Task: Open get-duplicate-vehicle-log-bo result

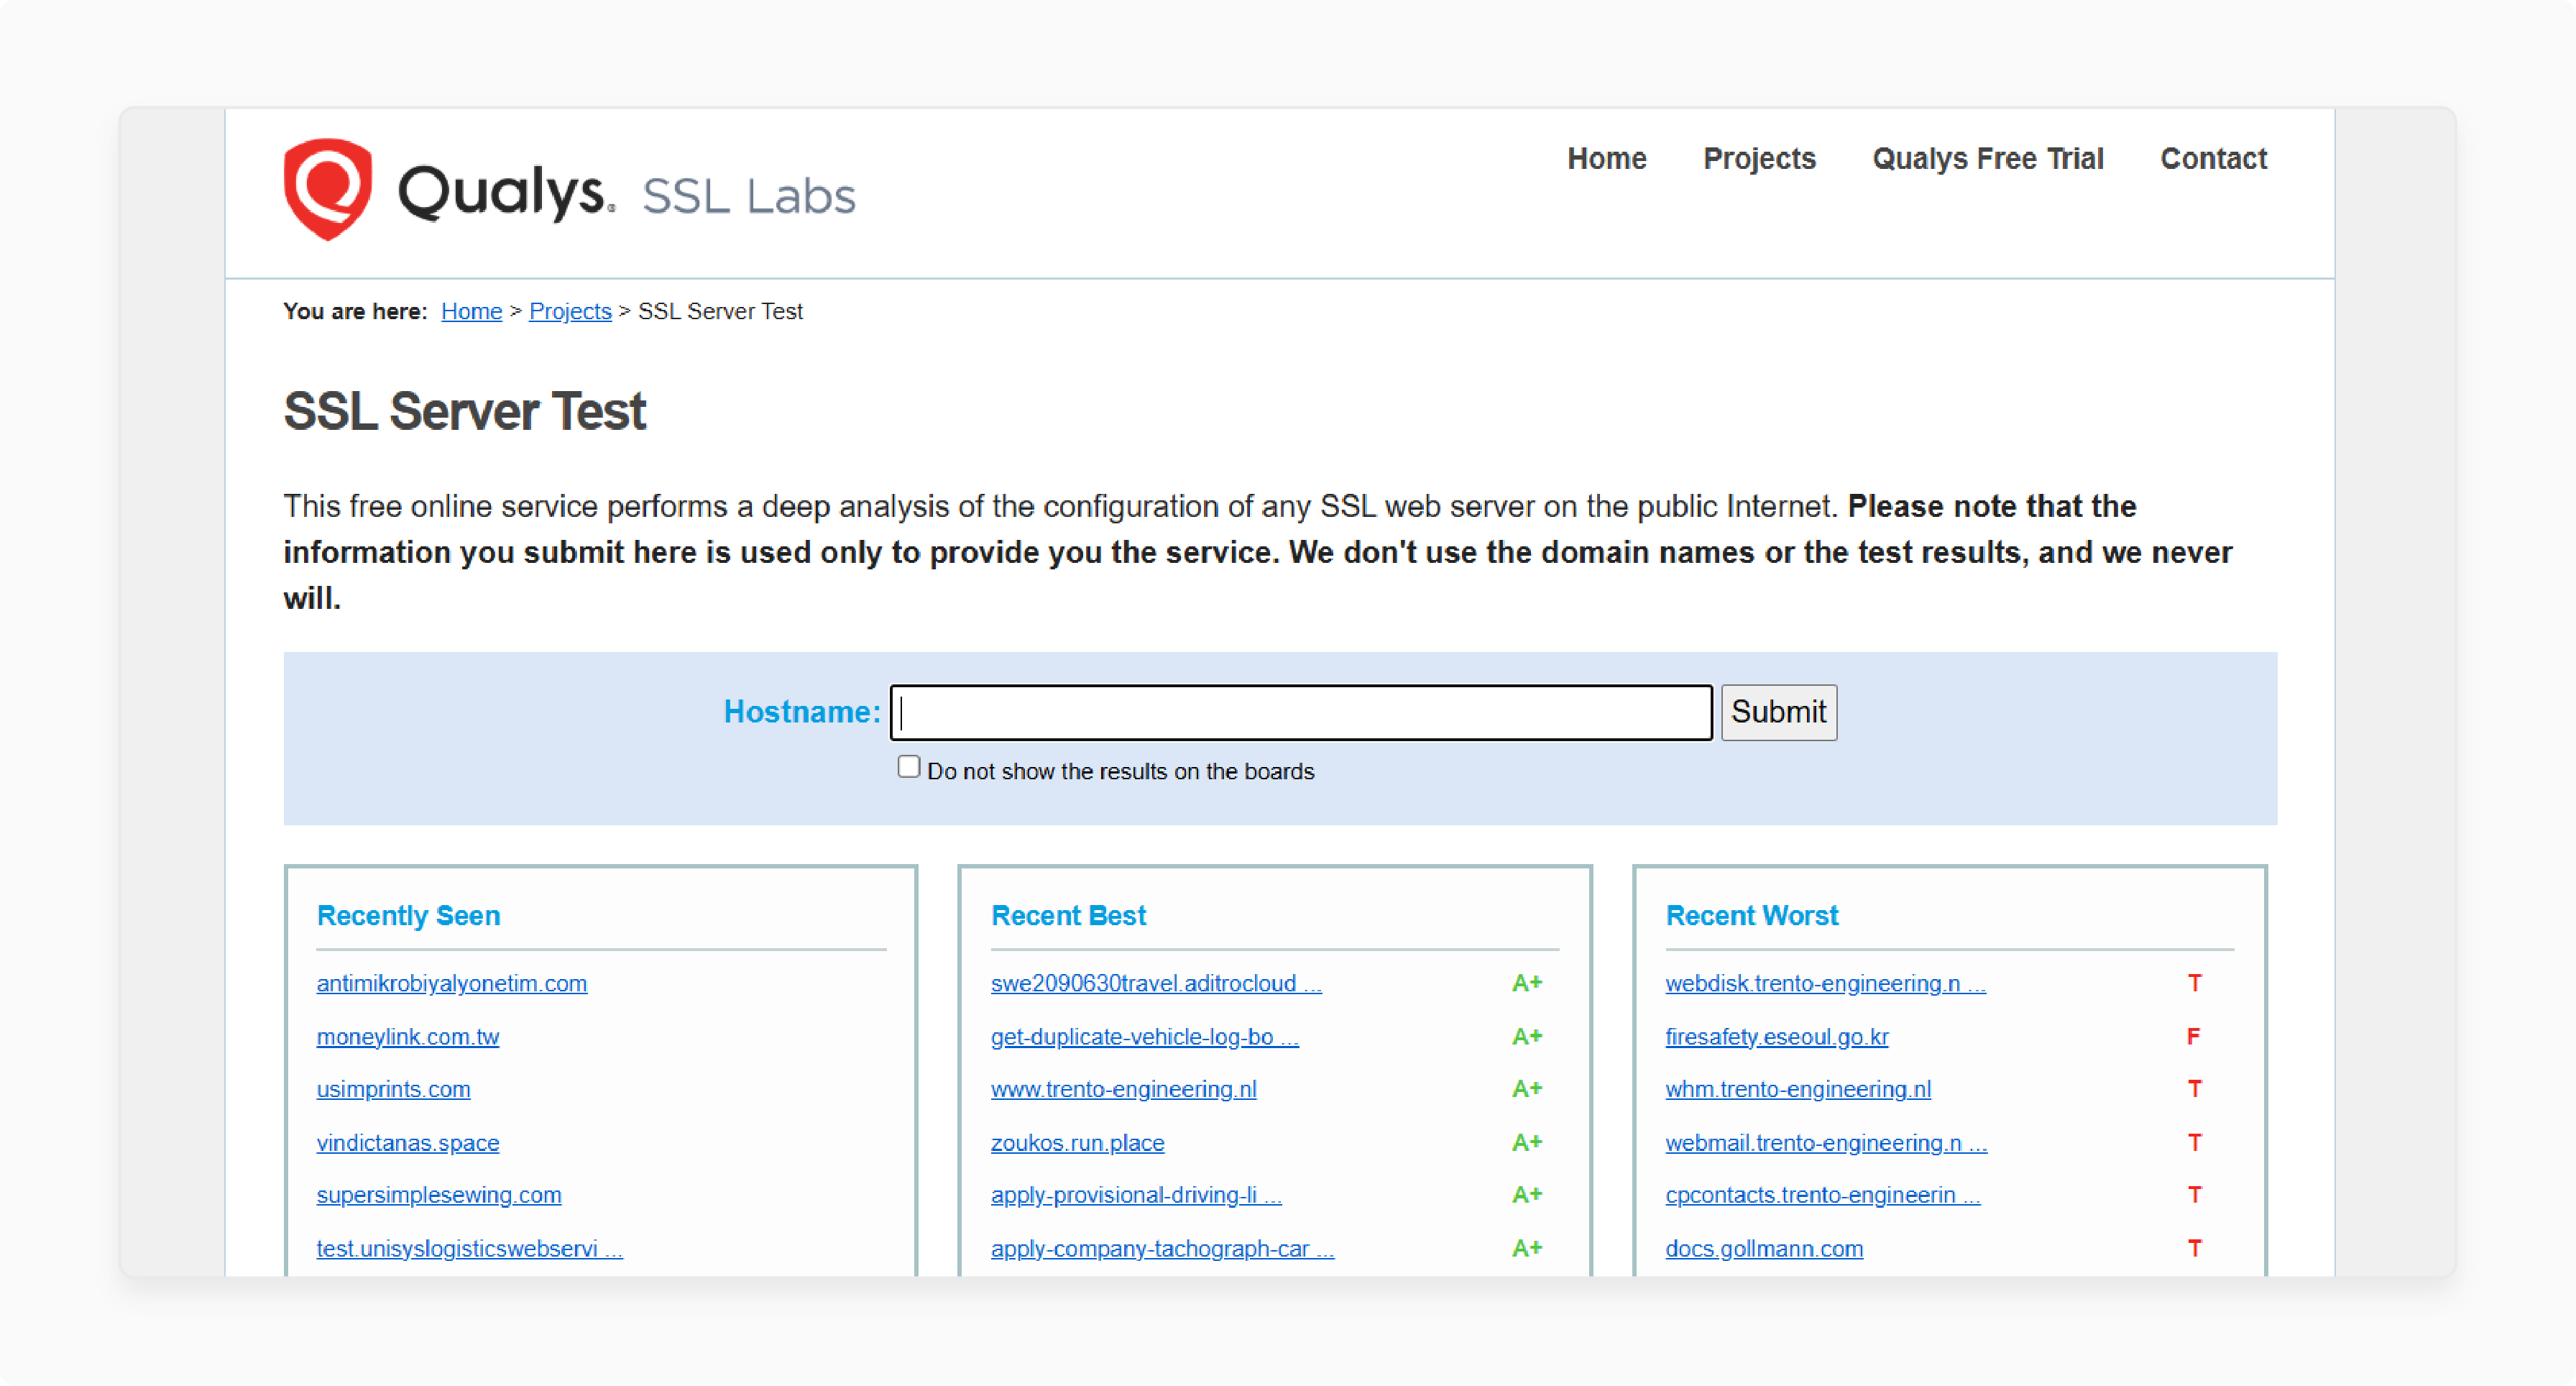Action: pyautogui.click(x=1145, y=1036)
